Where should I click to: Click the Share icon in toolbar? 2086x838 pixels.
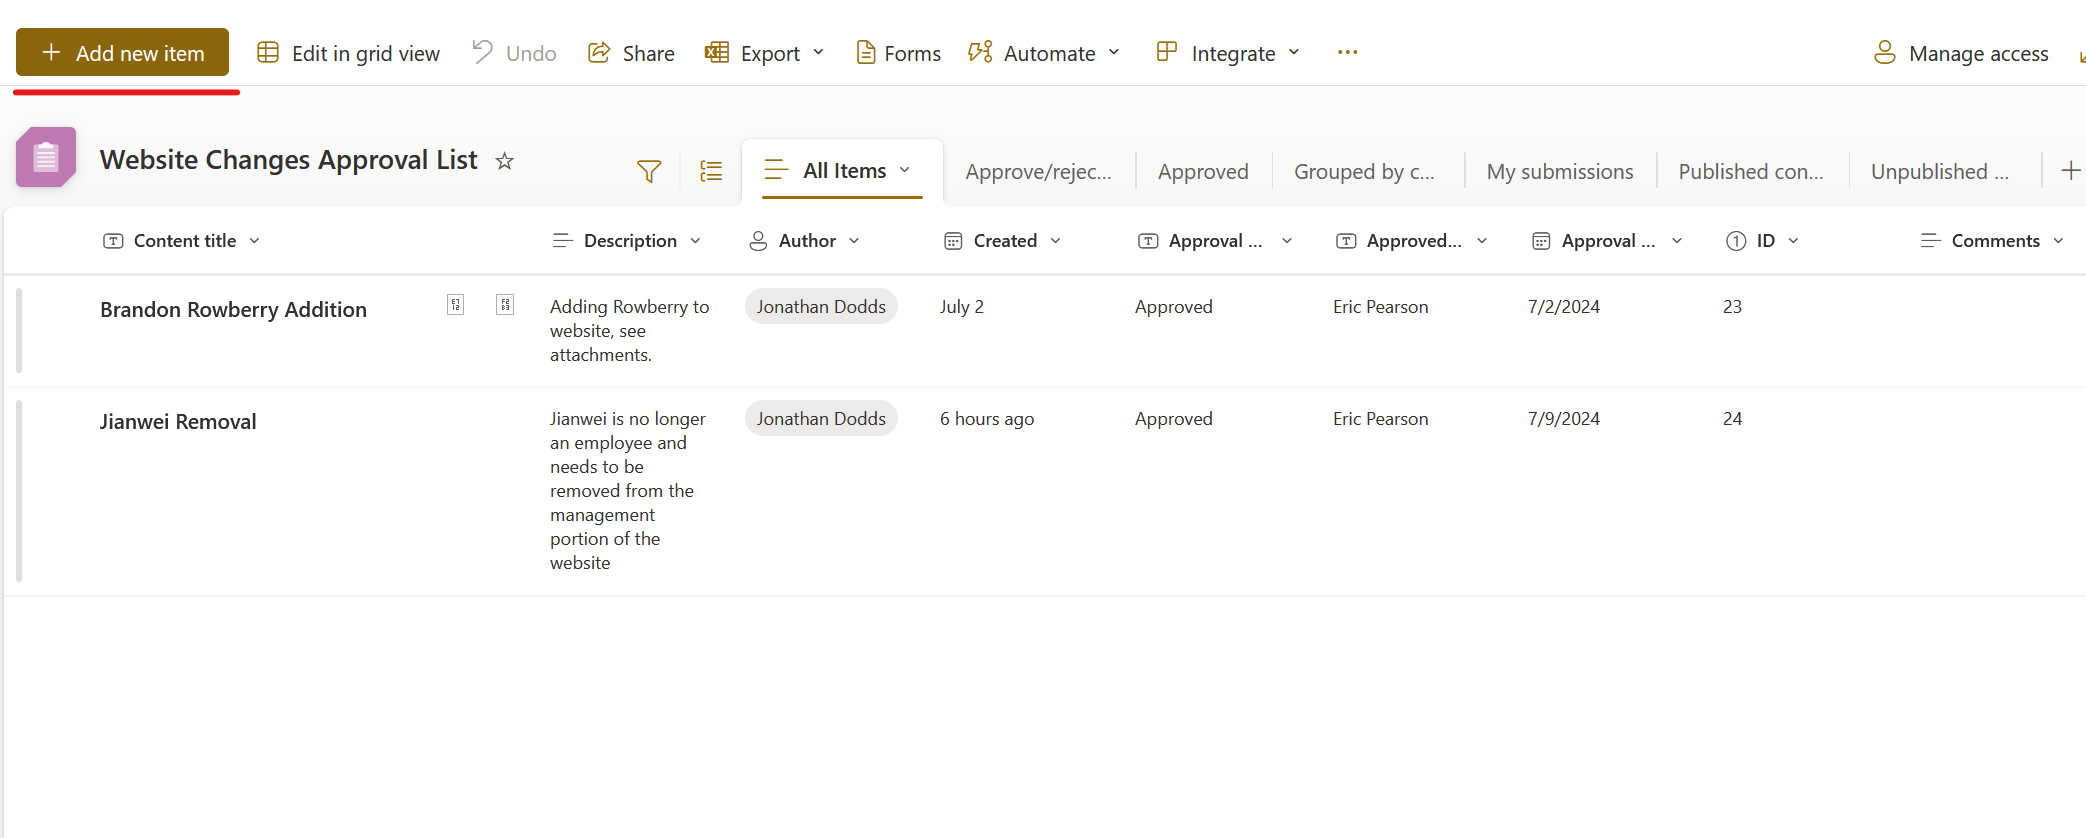[599, 53]
